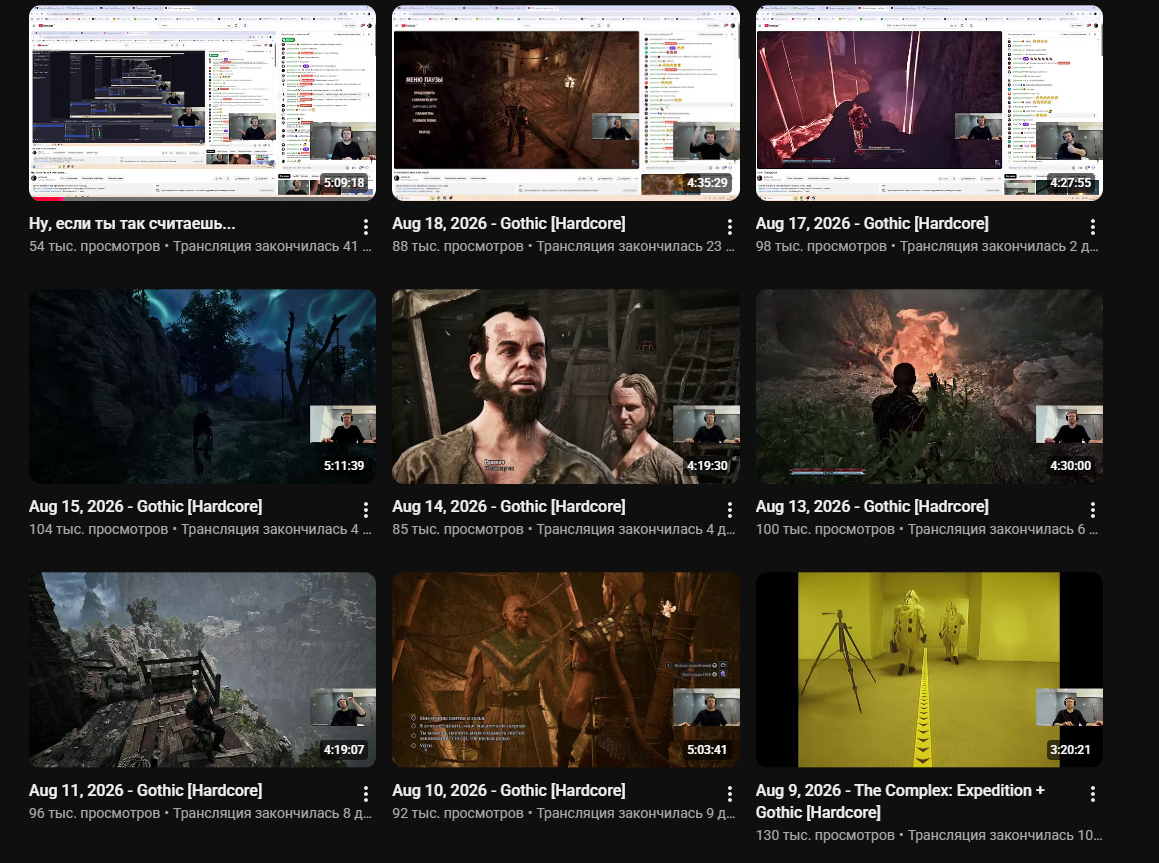
Task: Open title 'Aug 13, 2026 - Gothic [Hadrcore]'
Action: (872, 507)
